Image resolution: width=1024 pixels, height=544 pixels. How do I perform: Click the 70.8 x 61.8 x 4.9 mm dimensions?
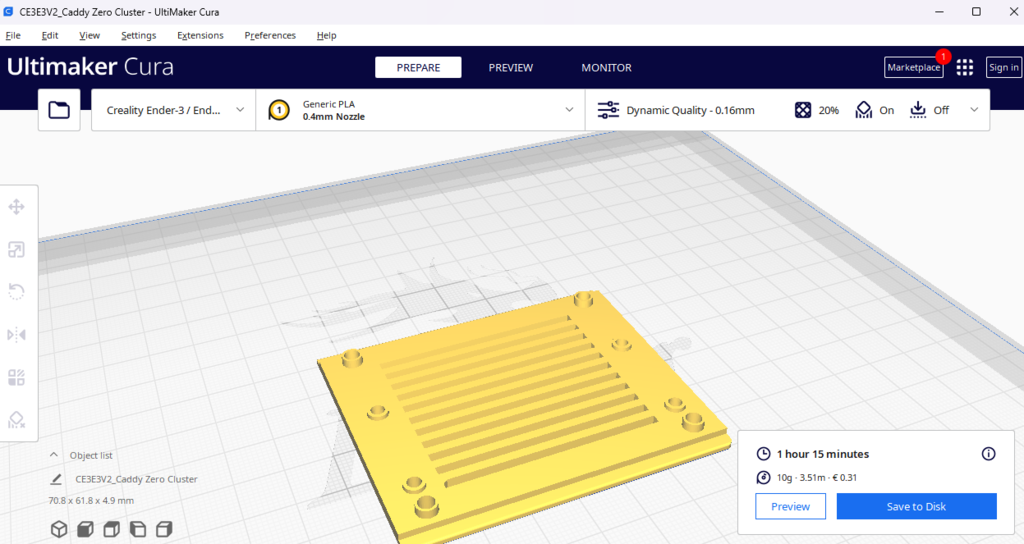click(91, 500)
